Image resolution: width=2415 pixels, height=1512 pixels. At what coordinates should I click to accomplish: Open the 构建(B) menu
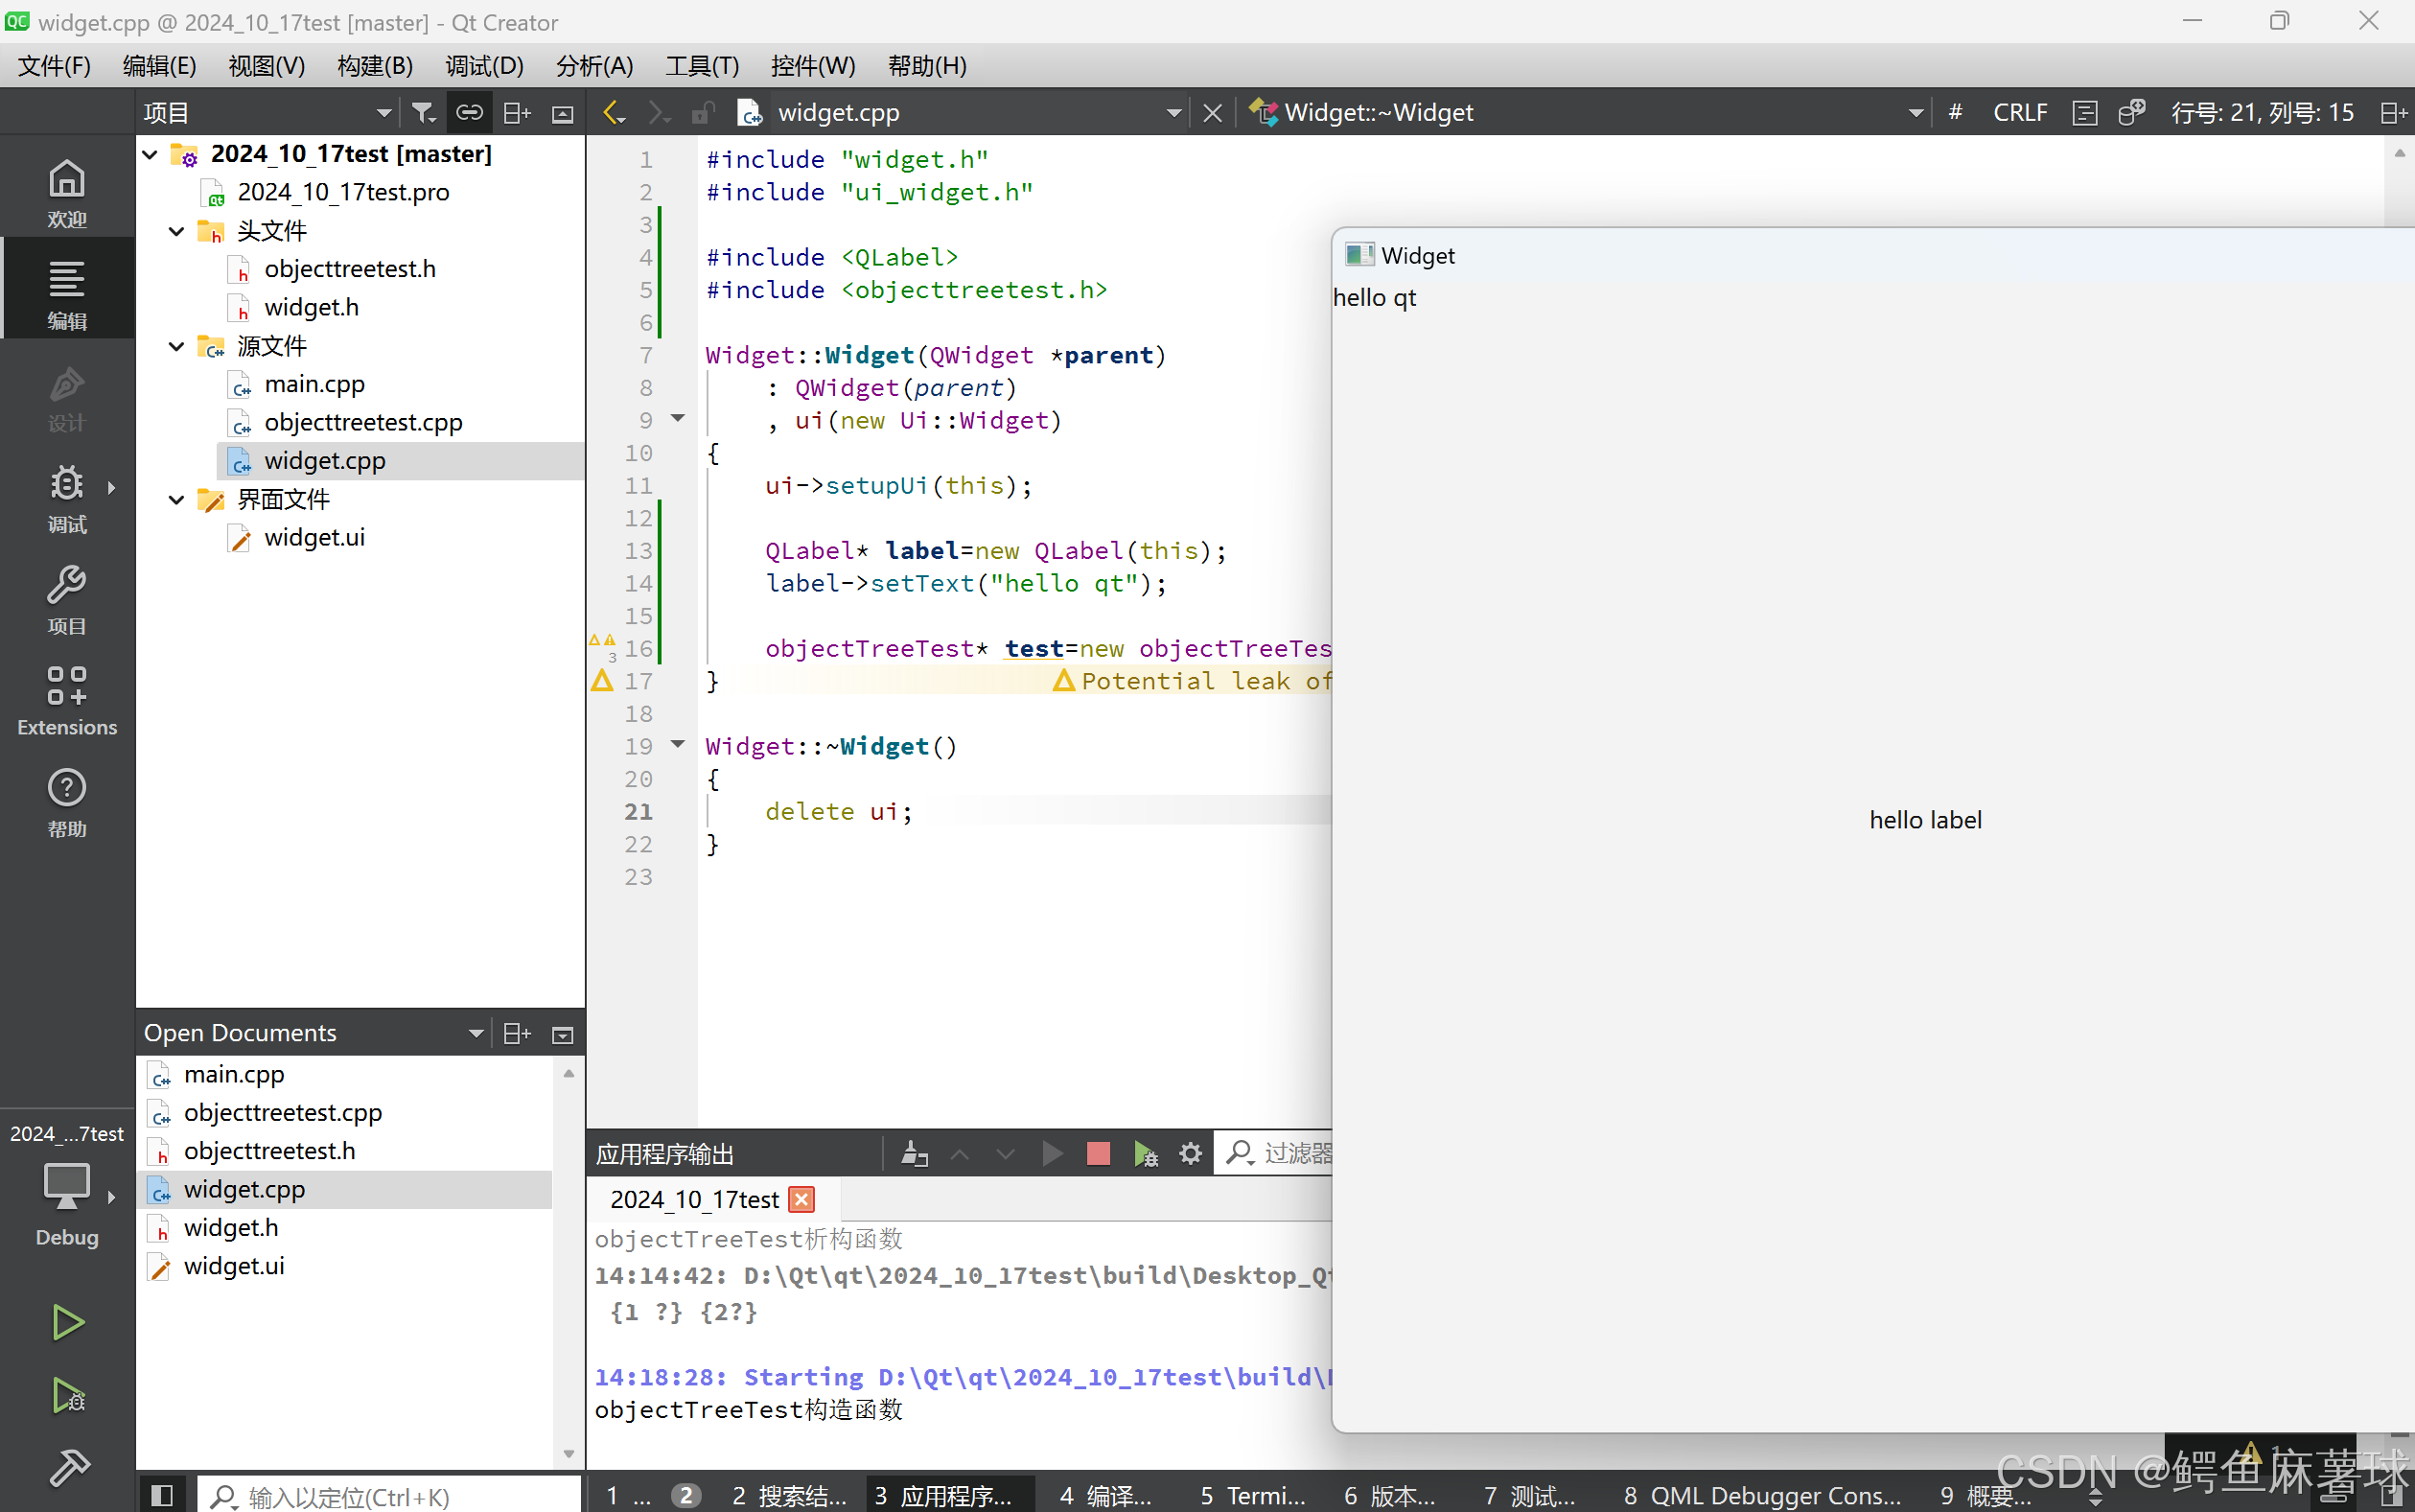coord(375,66)
